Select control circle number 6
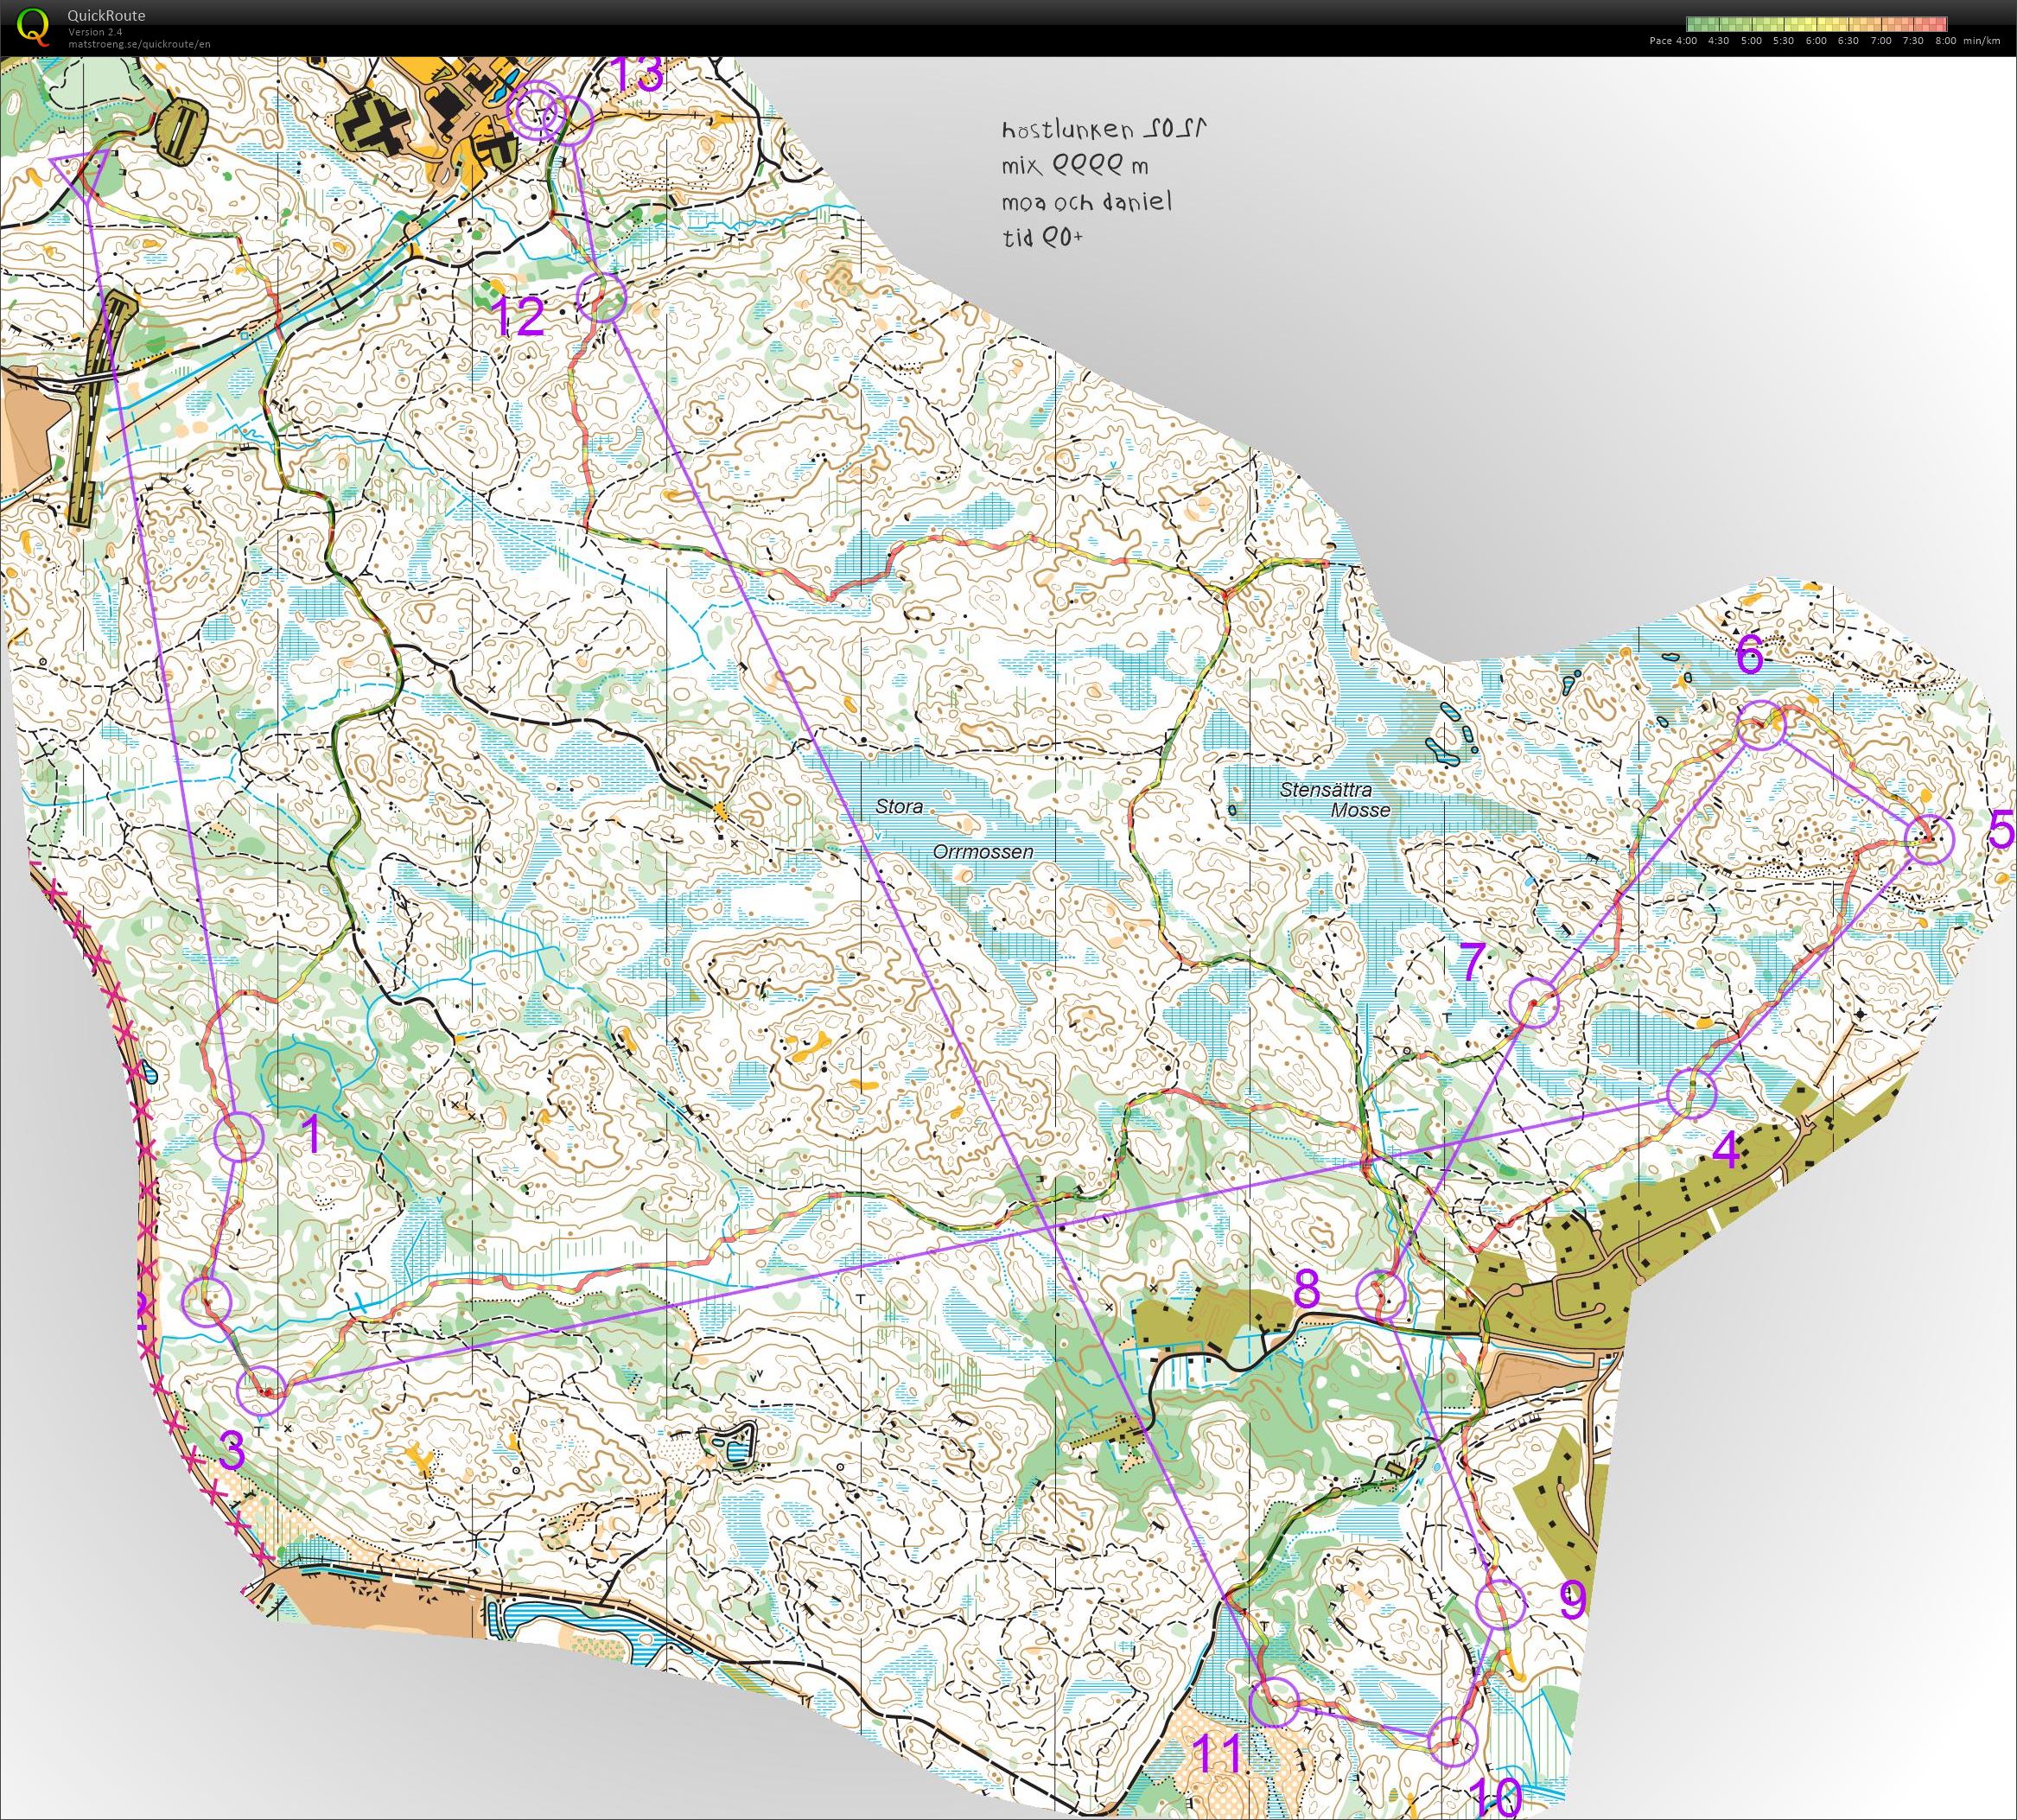 click(1761, 725)
